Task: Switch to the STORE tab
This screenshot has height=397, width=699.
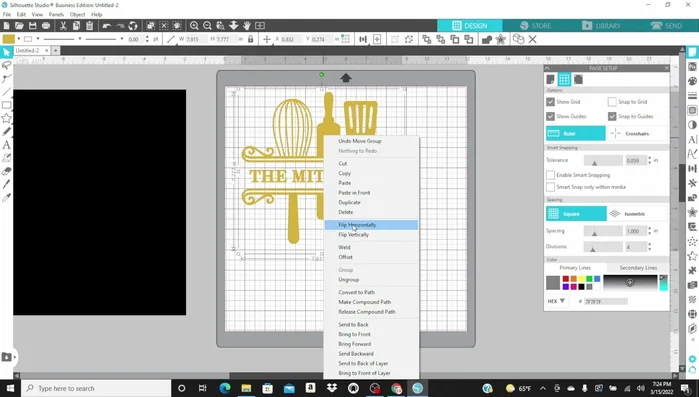Action: (x=535, y=25)
